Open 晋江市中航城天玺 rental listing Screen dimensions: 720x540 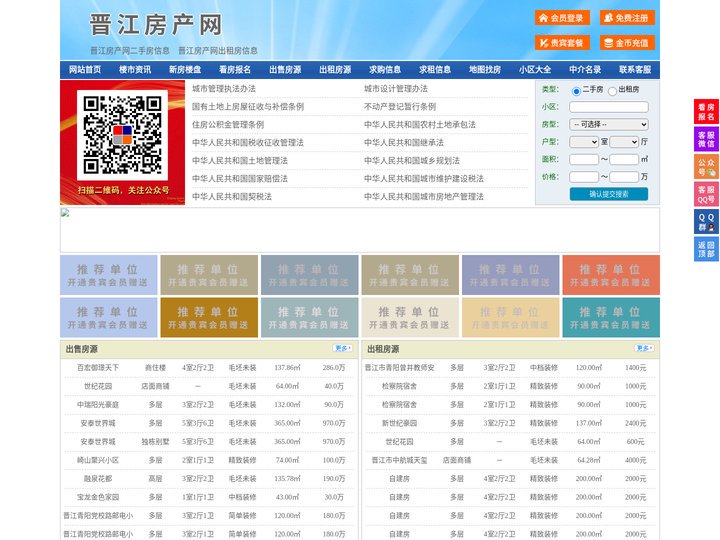(399, 460)
